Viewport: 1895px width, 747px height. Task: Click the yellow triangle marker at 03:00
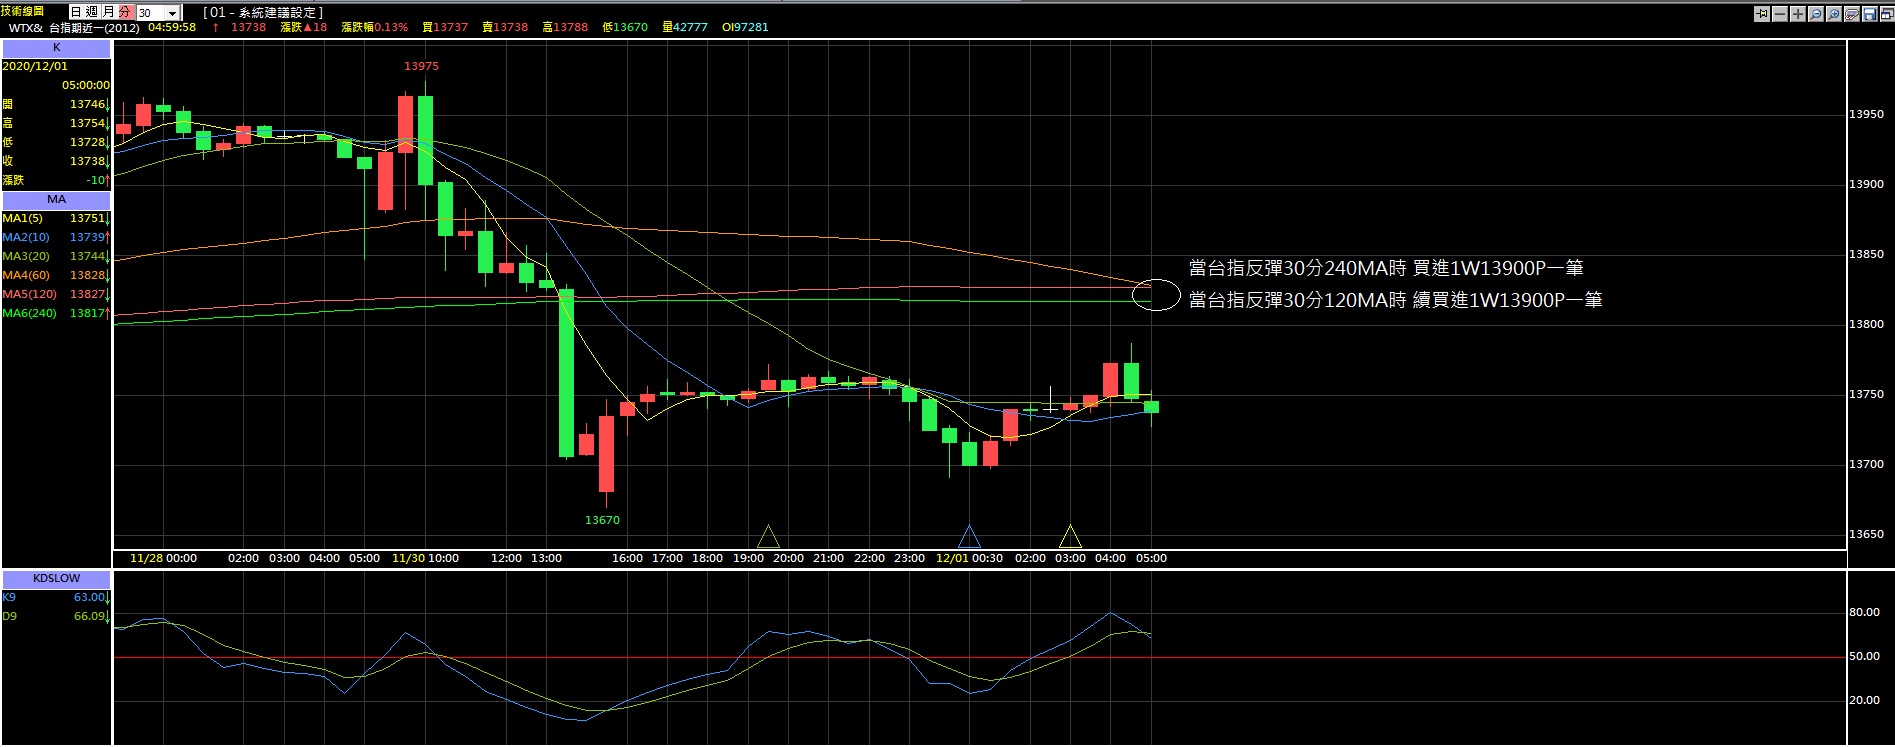(1070, 537)
